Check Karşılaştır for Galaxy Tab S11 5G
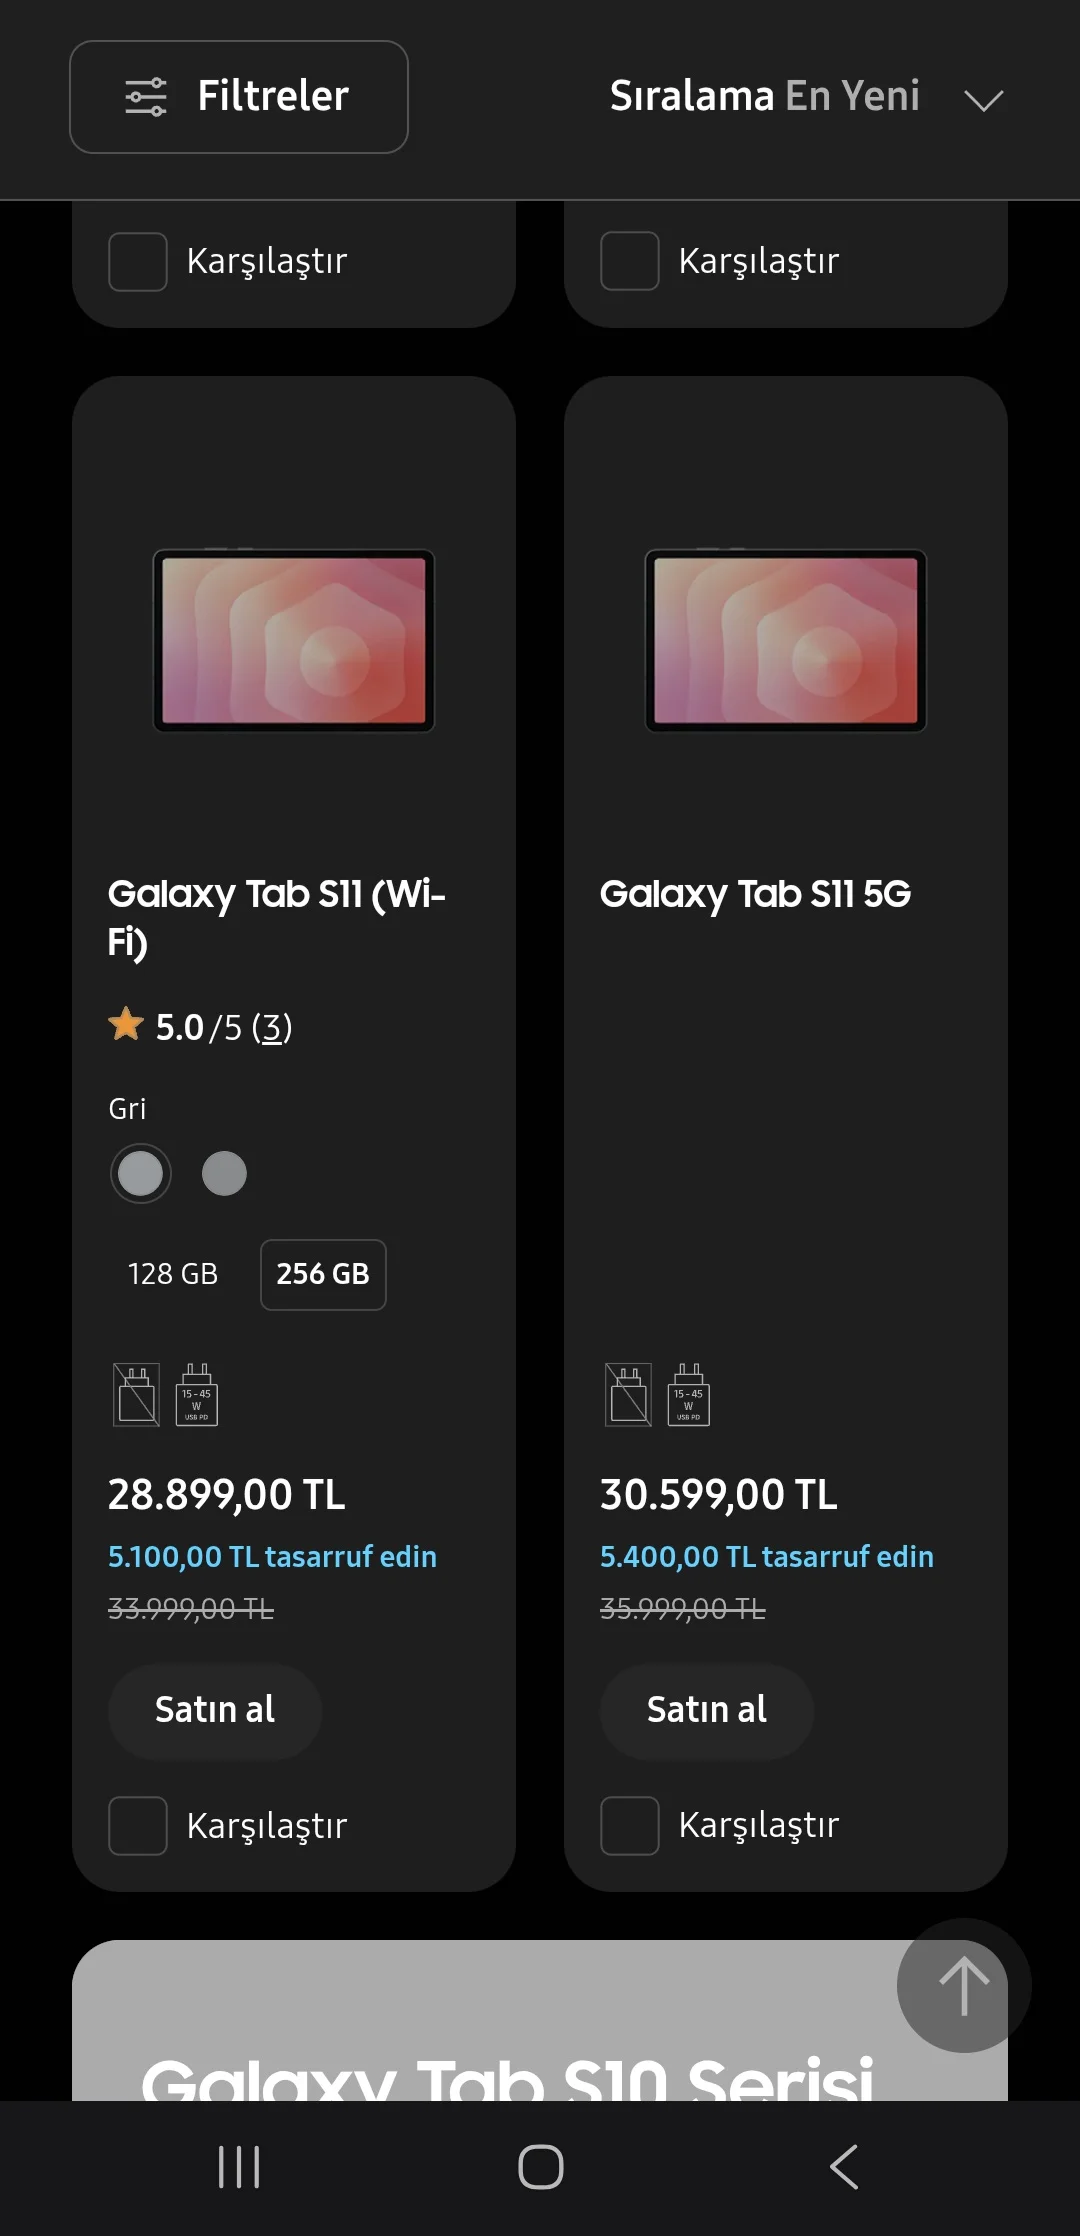Viewport: 1080px width, 2236px height. 630,1826
